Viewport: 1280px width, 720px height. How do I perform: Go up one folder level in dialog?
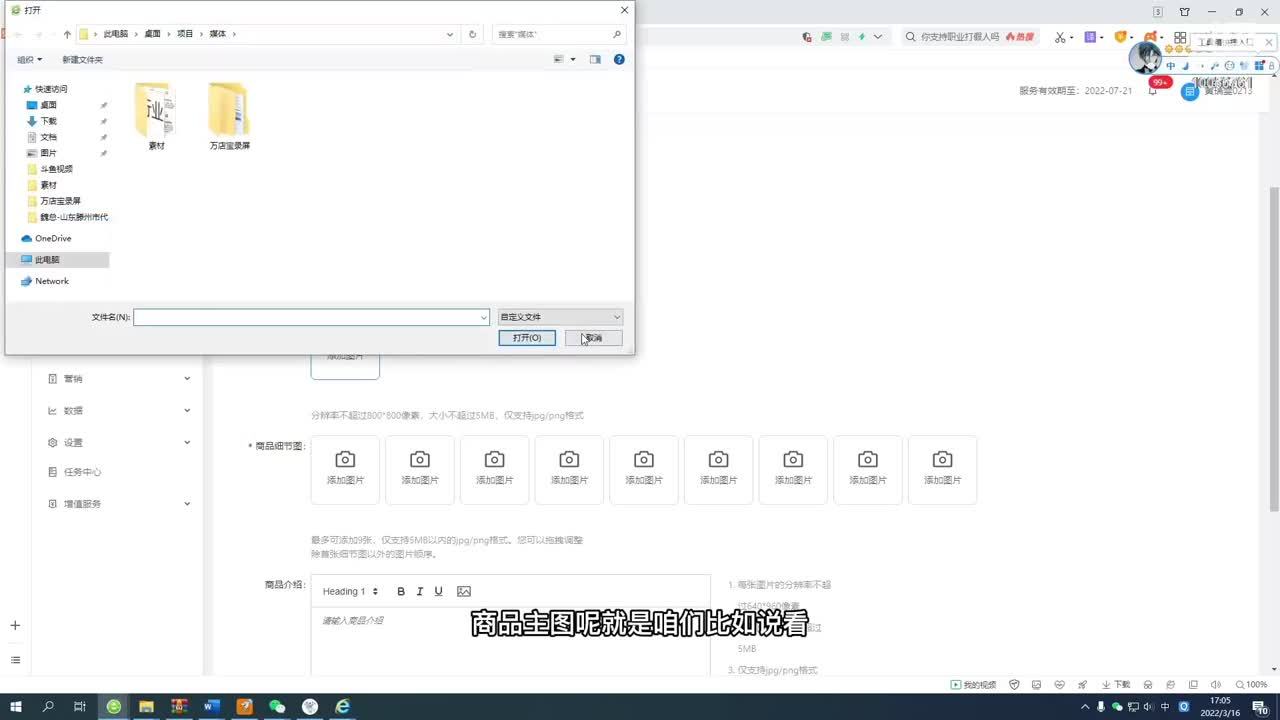pos(67,34)
